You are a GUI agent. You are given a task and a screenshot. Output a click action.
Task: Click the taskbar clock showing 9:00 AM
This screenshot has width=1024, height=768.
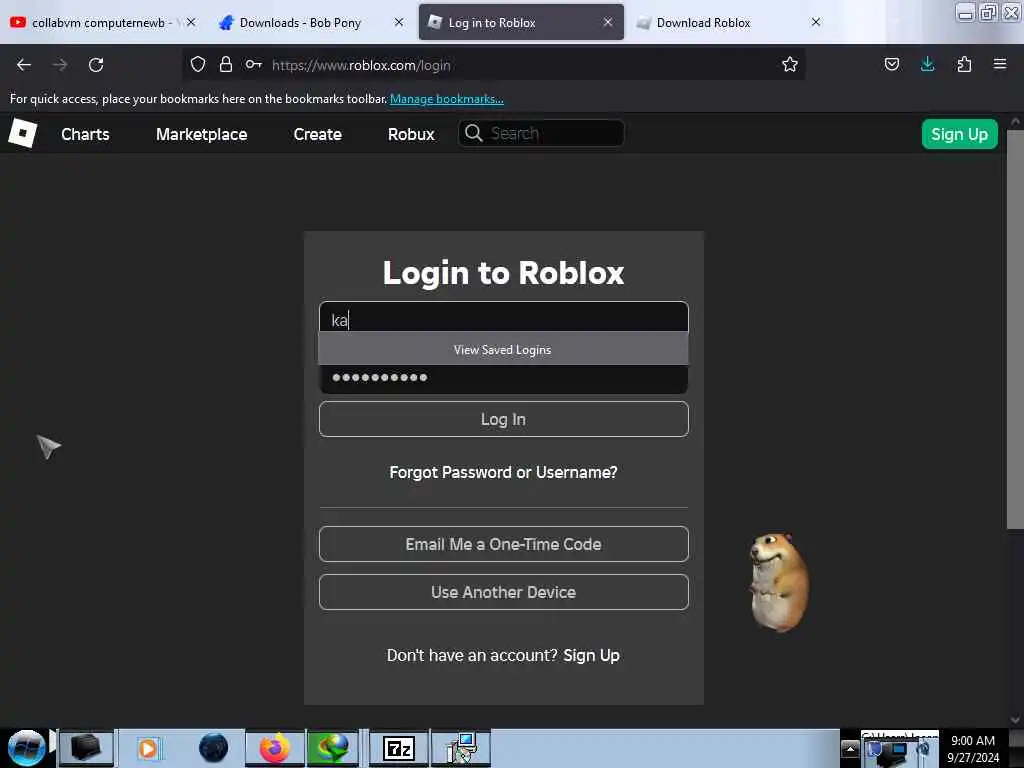tap(973, 749)
